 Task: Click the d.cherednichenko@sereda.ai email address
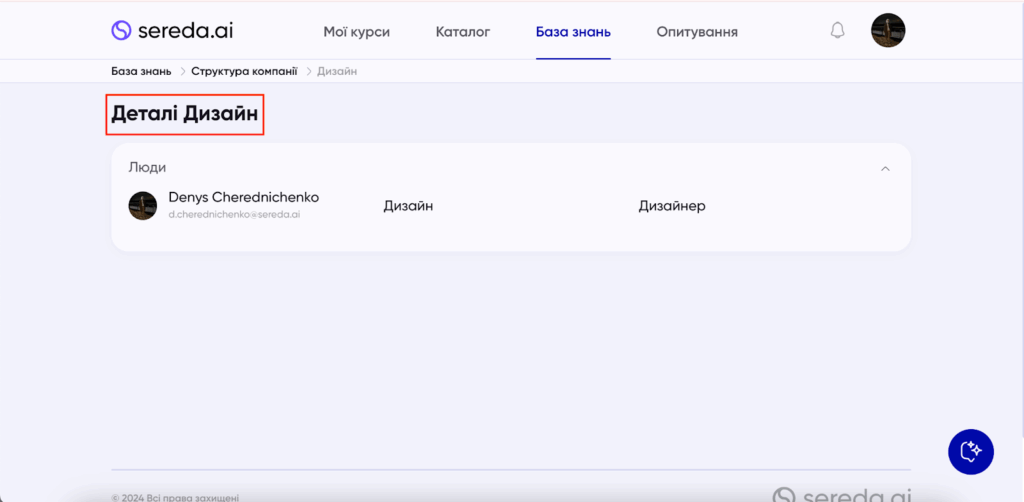pos(234,215)
